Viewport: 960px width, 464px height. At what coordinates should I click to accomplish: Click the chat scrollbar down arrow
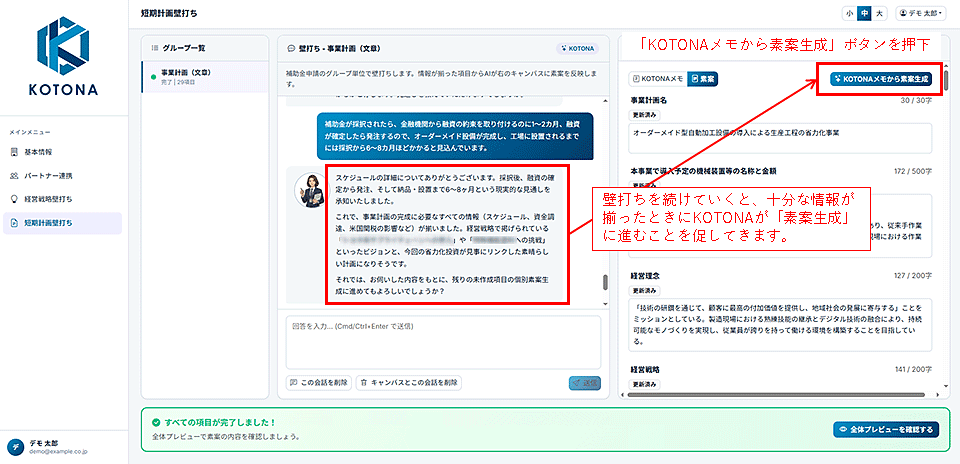point(605,303)
